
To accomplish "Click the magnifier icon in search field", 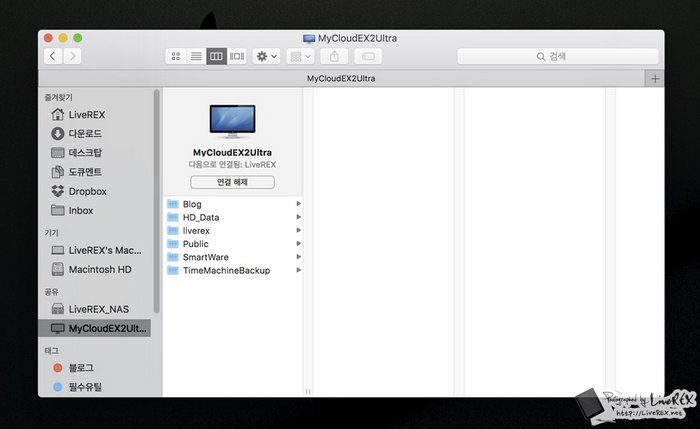I will click(x=541, y=57).
